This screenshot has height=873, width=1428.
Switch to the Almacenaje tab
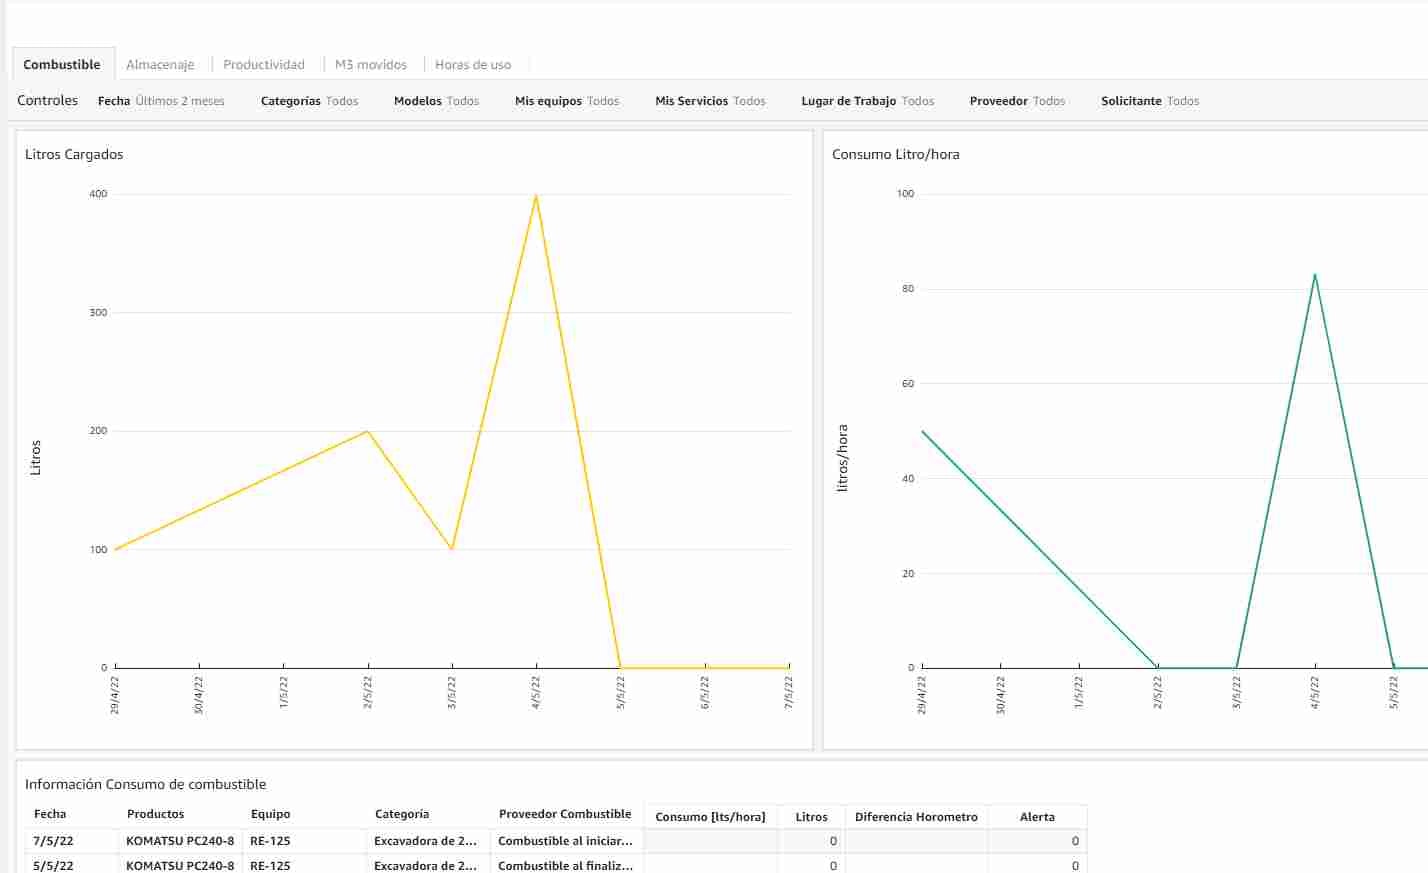[160, 65]
